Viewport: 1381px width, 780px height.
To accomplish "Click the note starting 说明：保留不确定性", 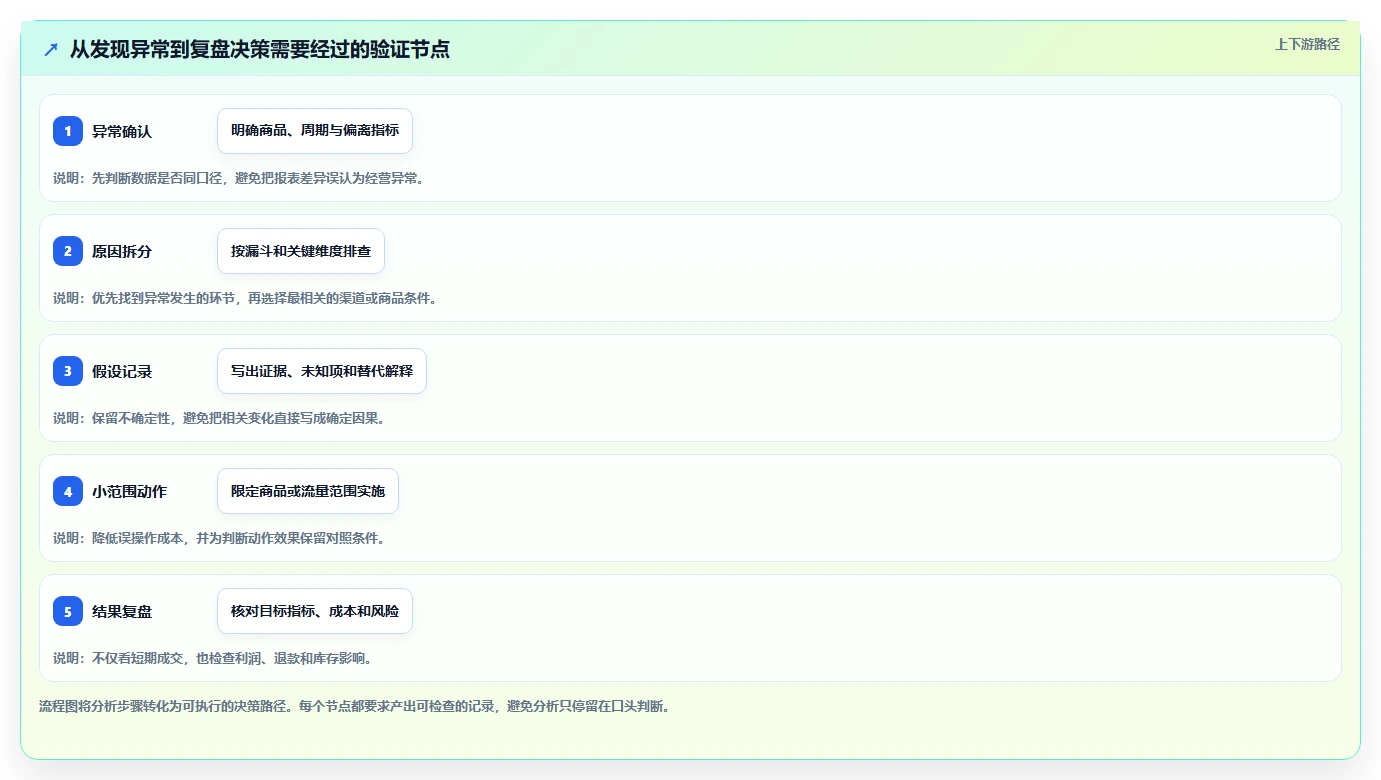I will pyautogui.click(x=220, y=418).
